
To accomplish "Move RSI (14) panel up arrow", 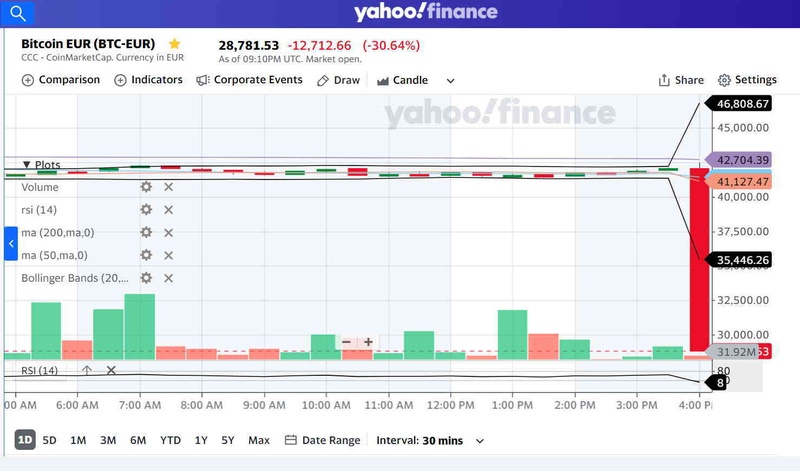I will (x=87, y=370).
